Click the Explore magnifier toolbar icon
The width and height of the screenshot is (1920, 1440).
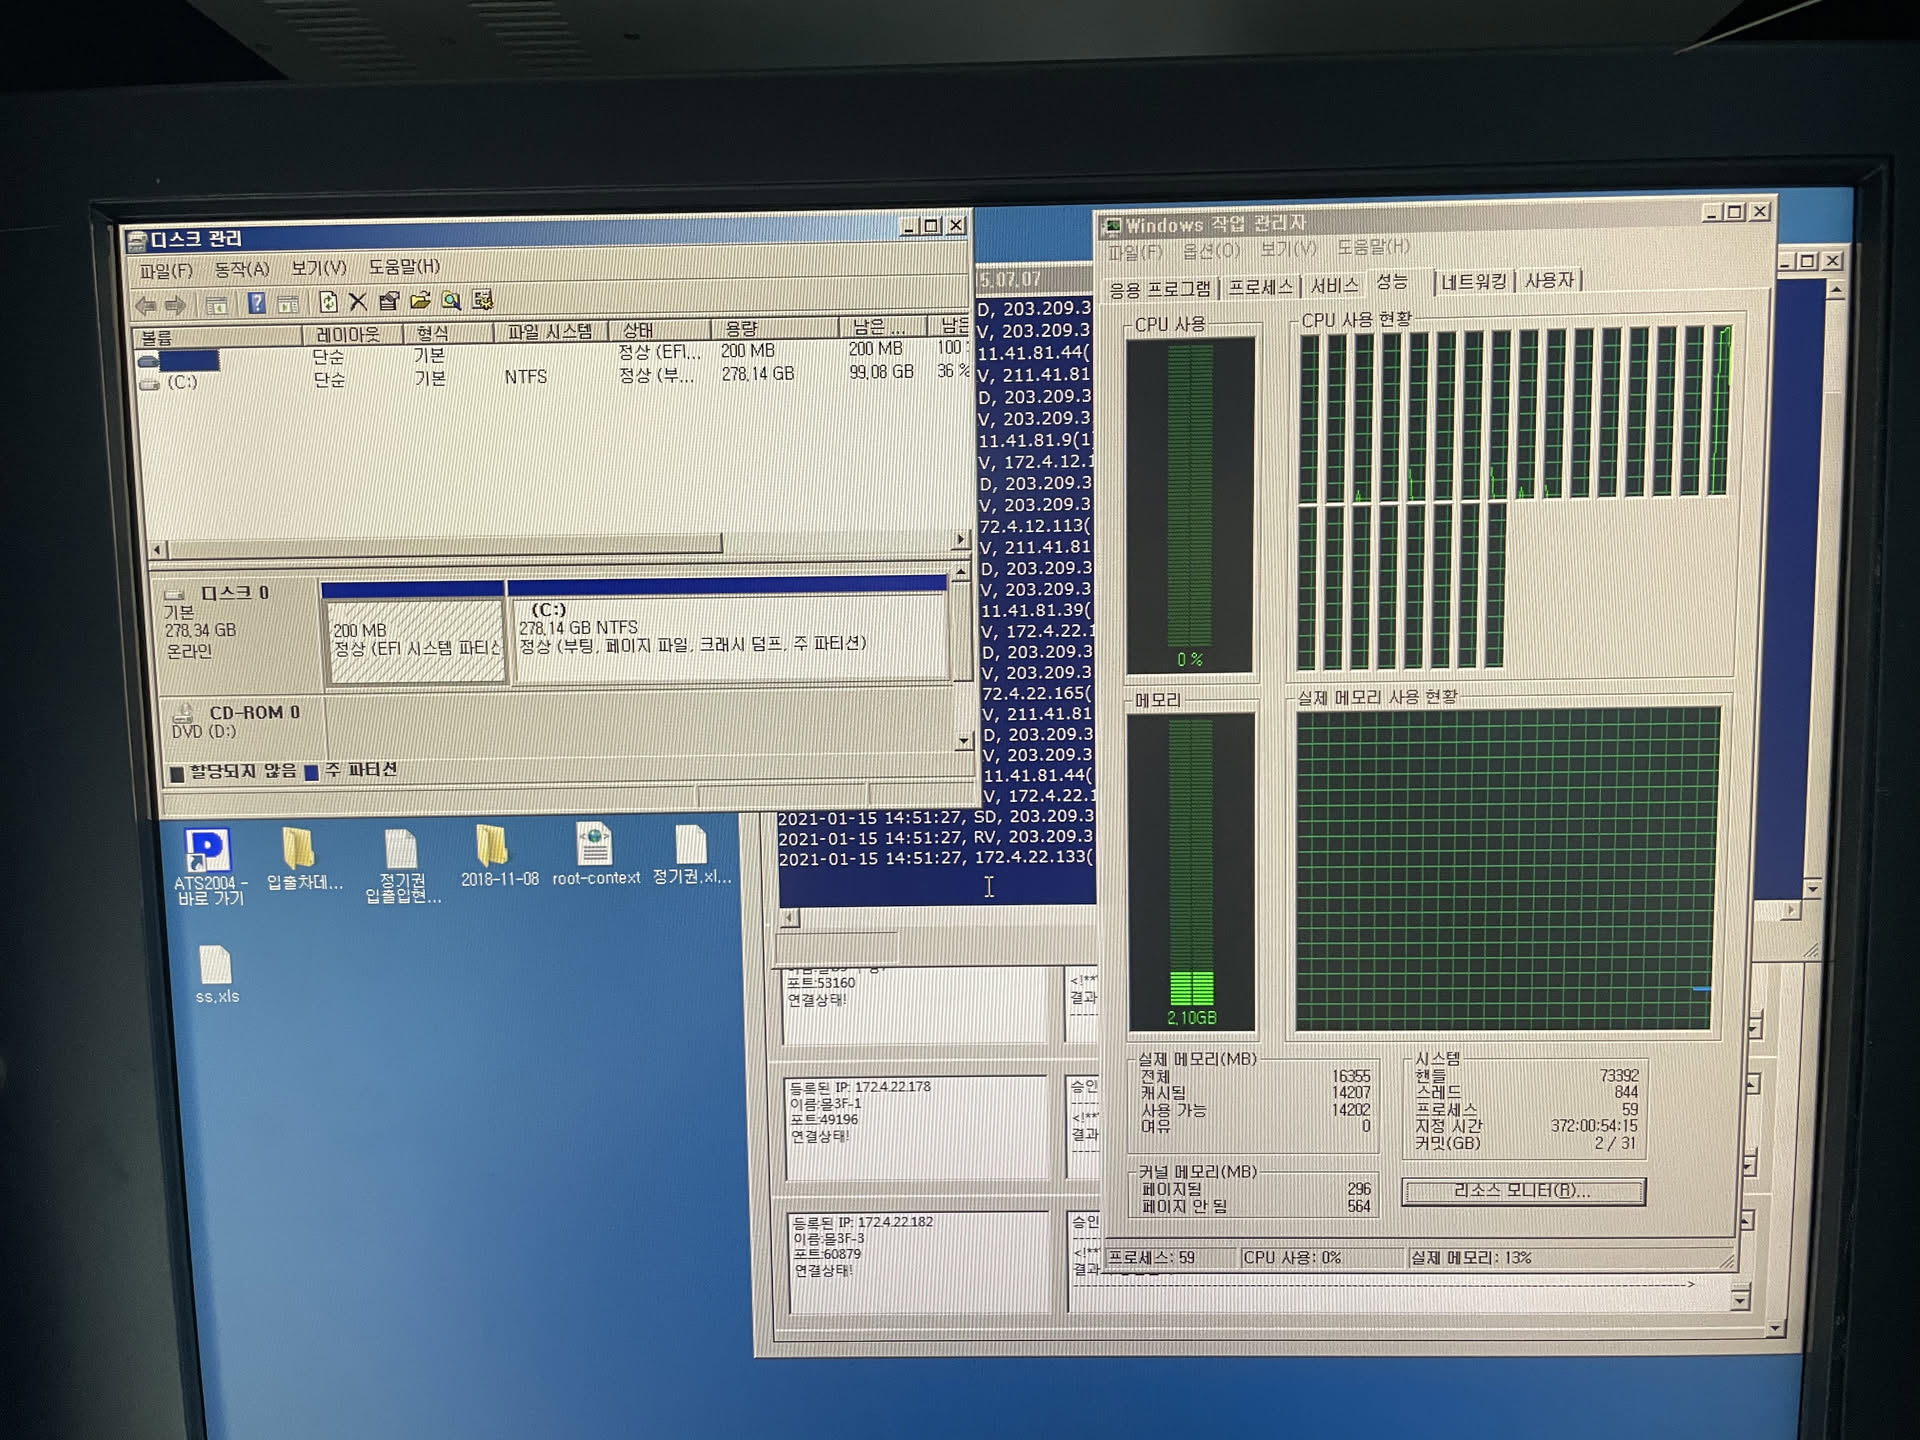[451, 301]
